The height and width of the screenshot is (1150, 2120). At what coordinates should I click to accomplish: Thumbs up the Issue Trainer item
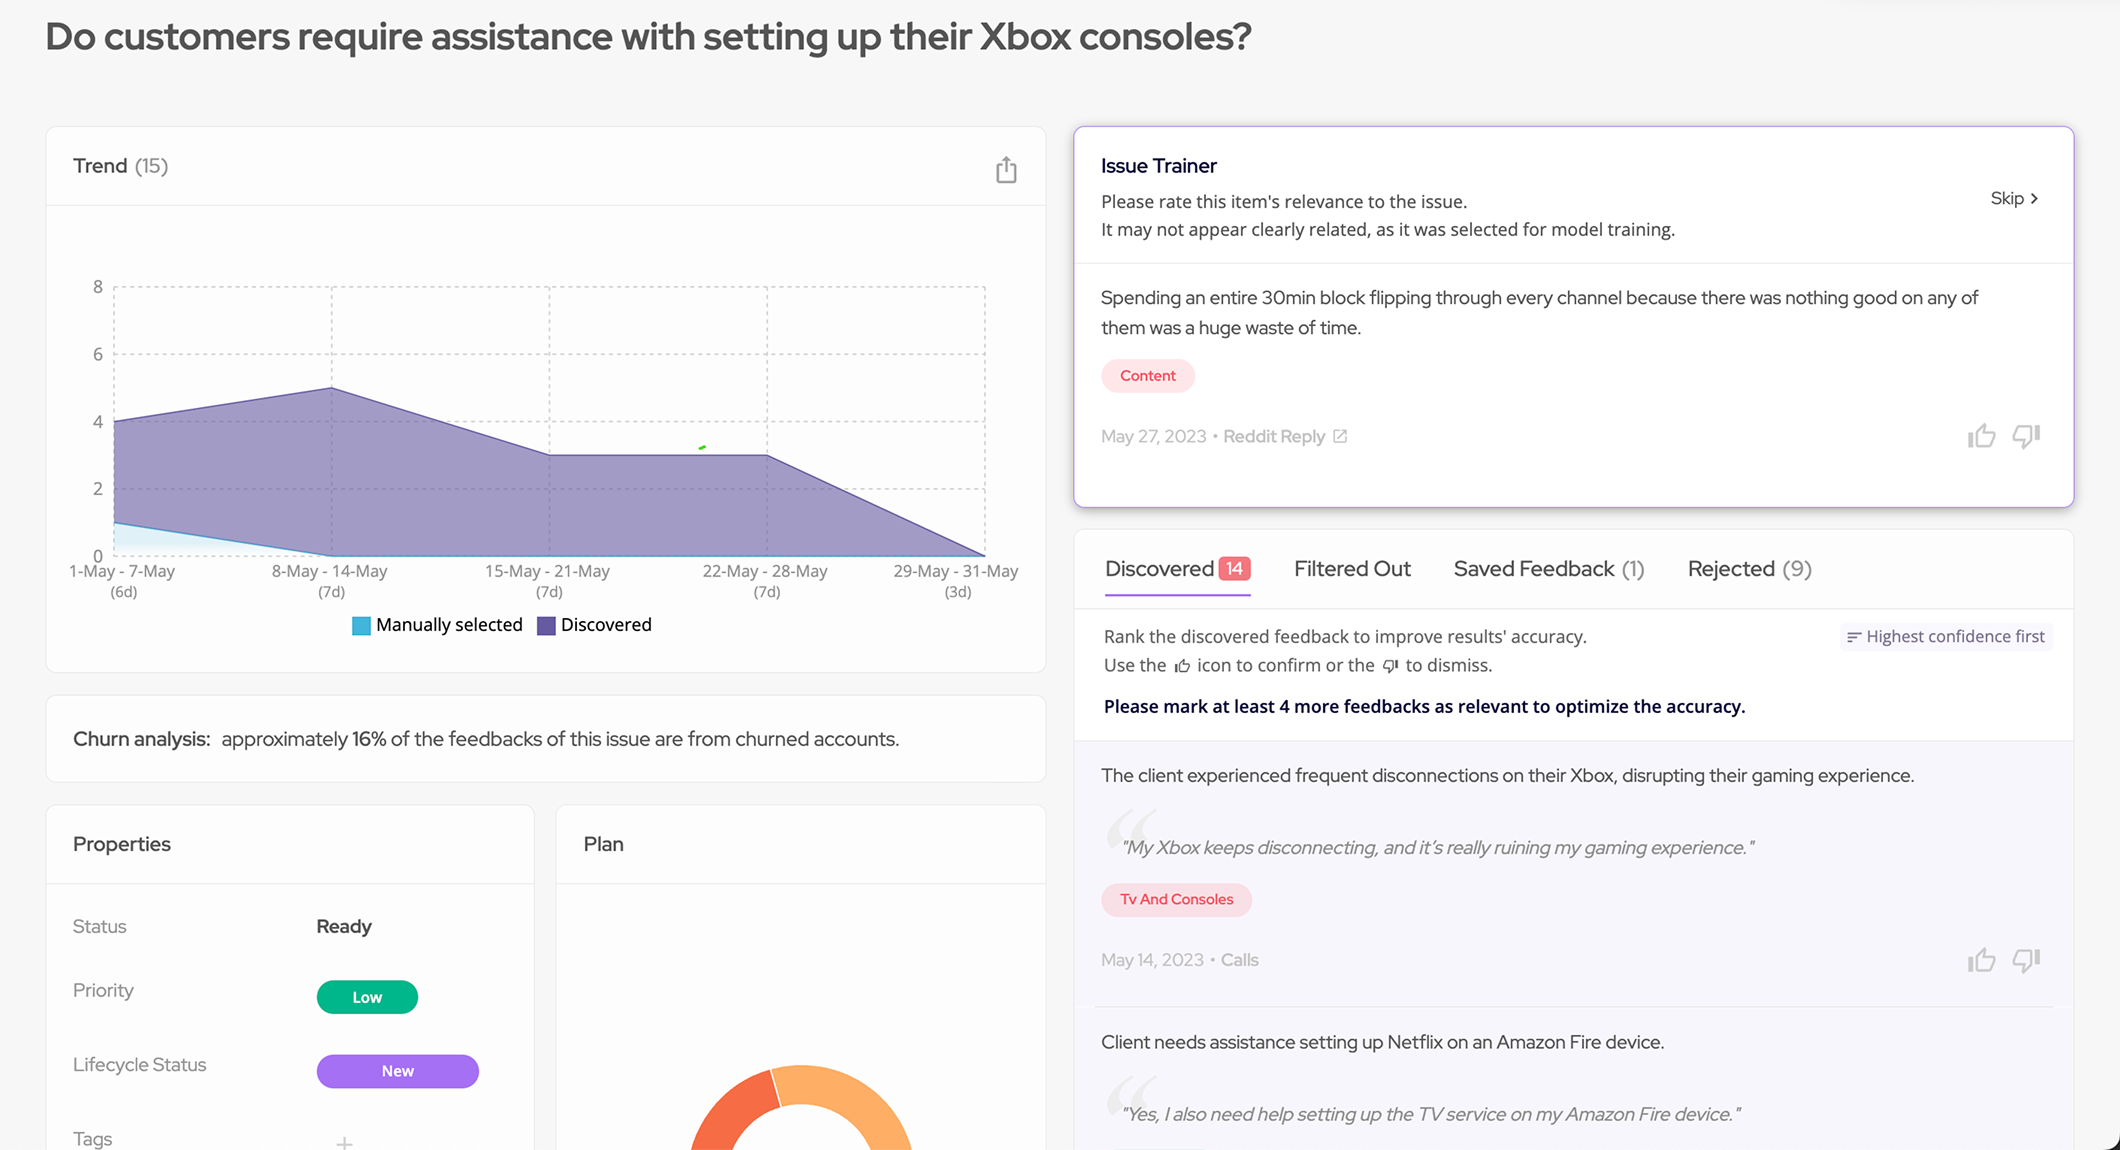[1981, 436]
